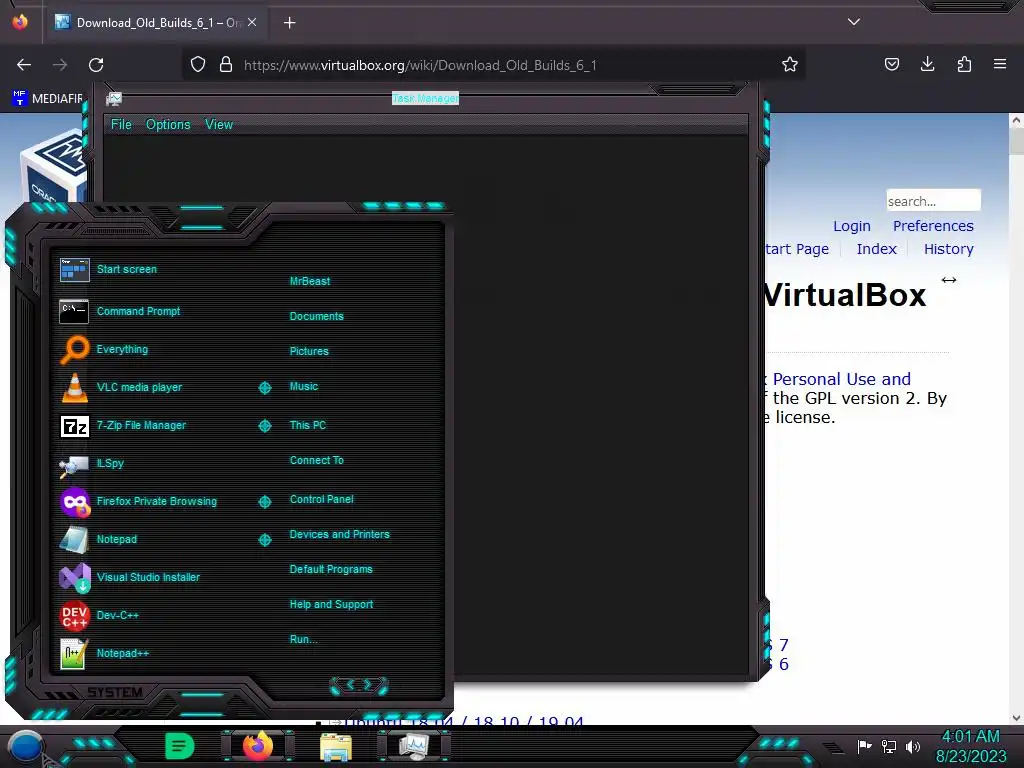Screen dimensions: 1024x768
Task: Switch to Firefox in the taskbar
Action: point(257,746)
